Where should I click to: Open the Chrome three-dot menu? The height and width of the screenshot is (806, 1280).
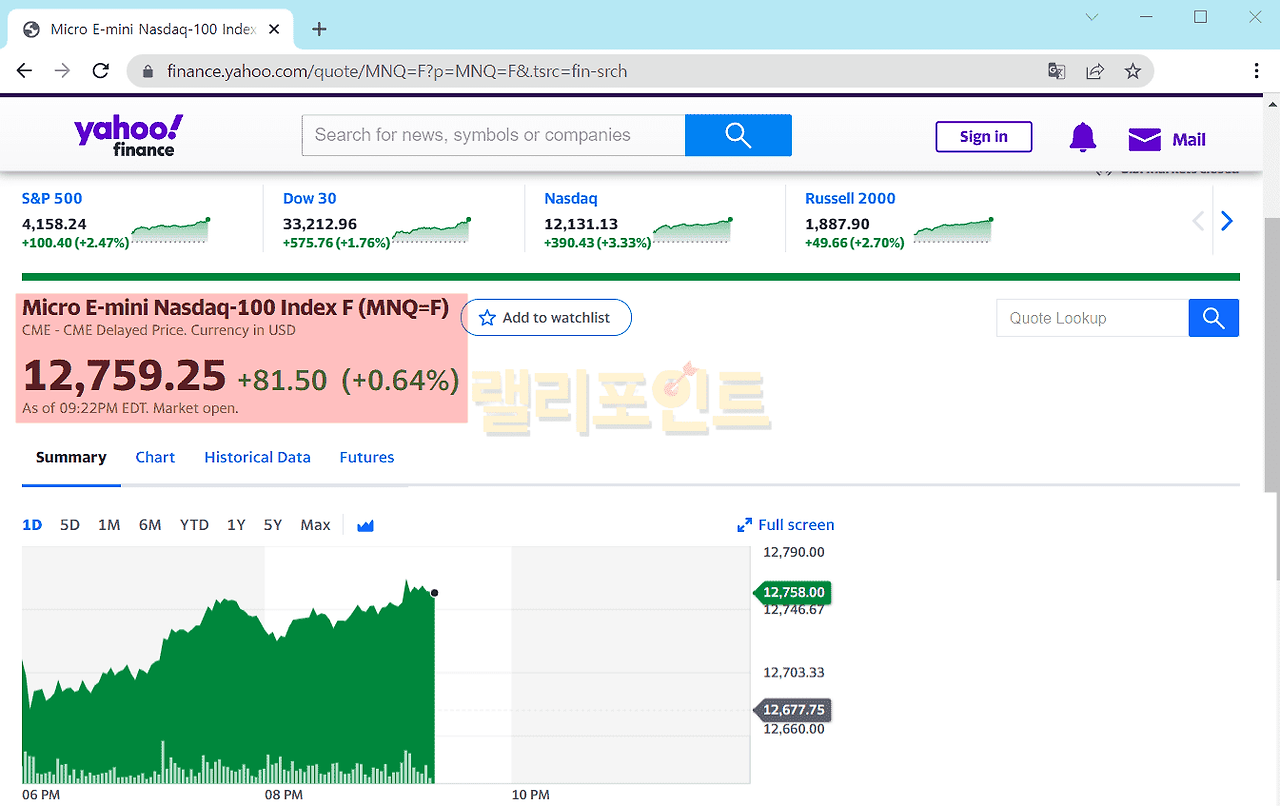[x=1256, y=71]
